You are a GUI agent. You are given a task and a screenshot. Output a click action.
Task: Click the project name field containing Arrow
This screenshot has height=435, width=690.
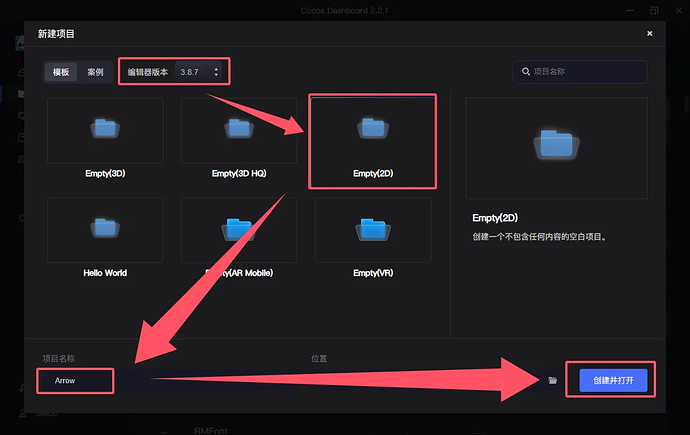coord(75,380)
